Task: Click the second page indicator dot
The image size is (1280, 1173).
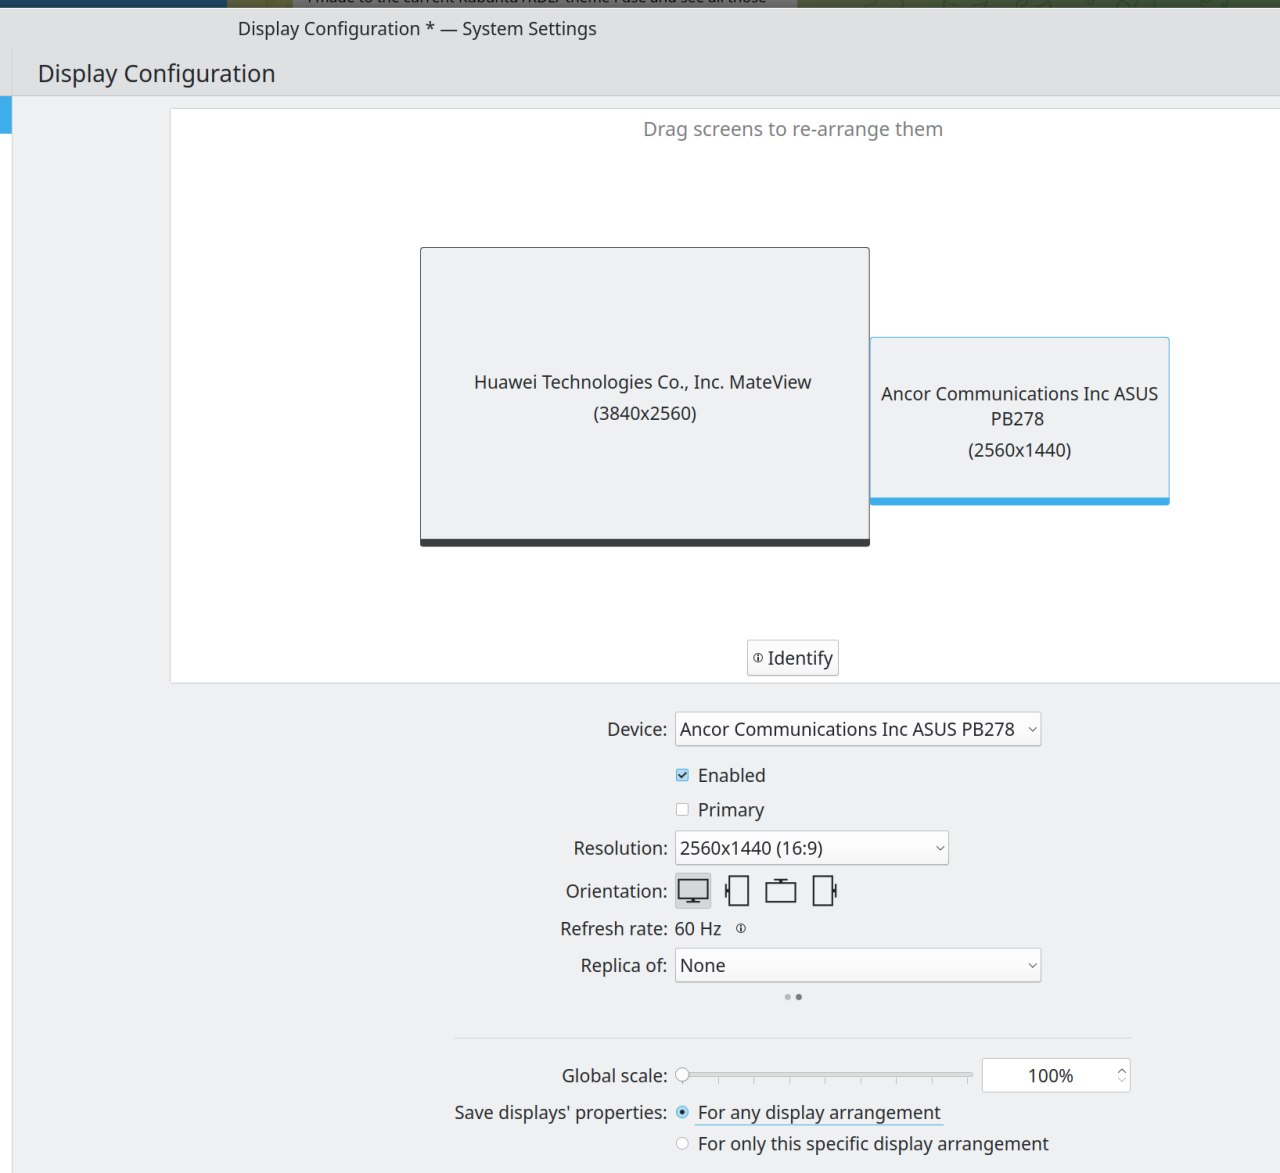Action: tap(799, 997)
